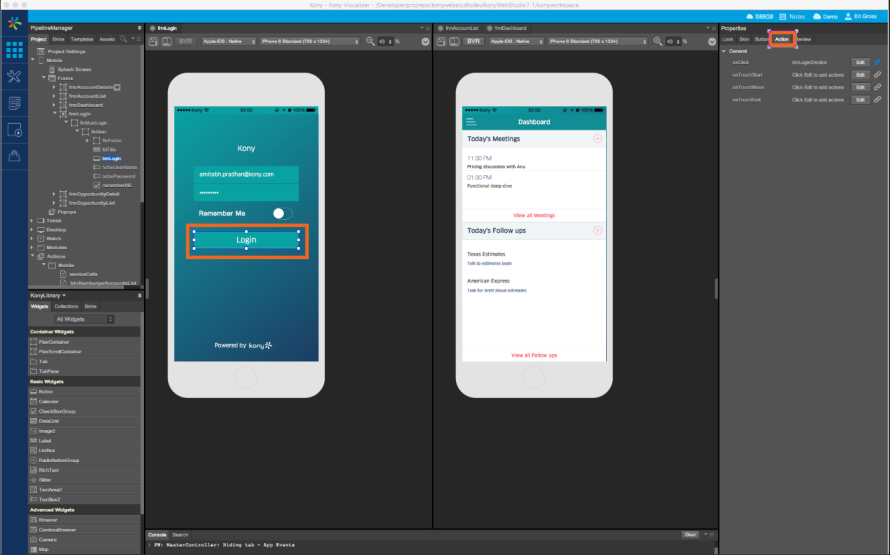Viewport: 890px width, 555px height.
Task: Switch to Assets tab in PipelineManager
Action: click(x=107, y=40)
